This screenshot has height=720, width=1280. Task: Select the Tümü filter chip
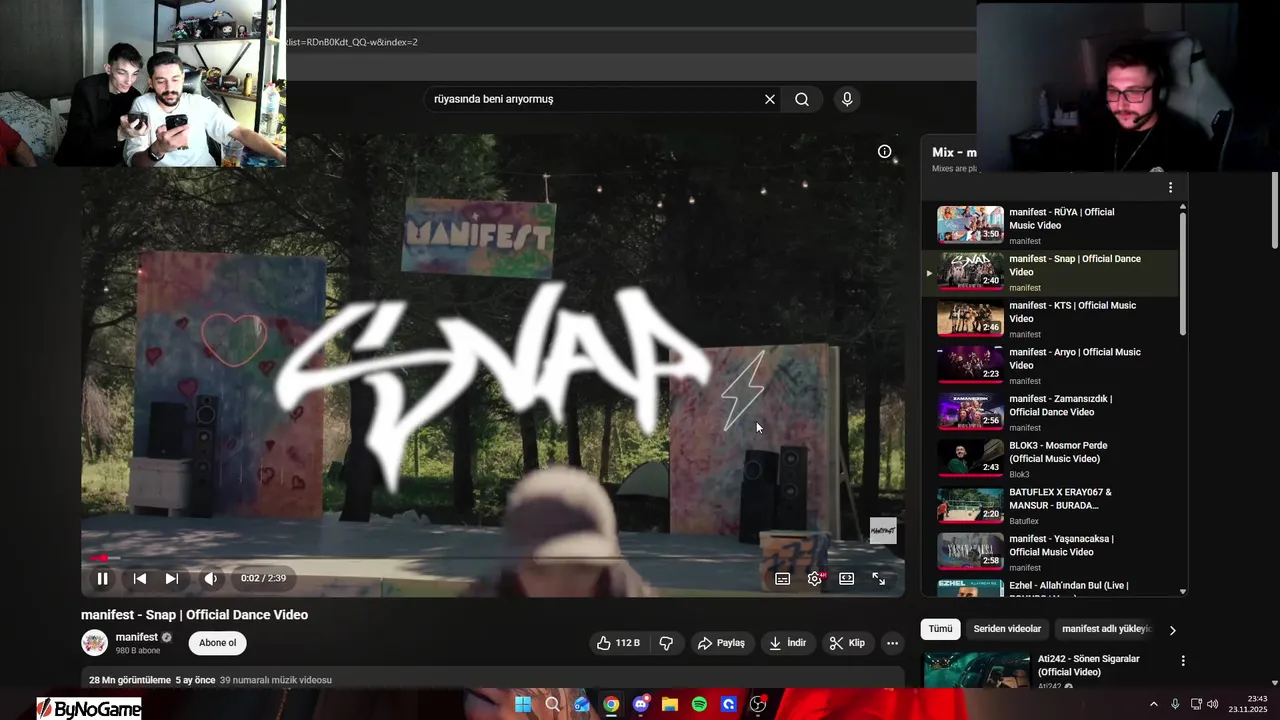tap(940, 629)
